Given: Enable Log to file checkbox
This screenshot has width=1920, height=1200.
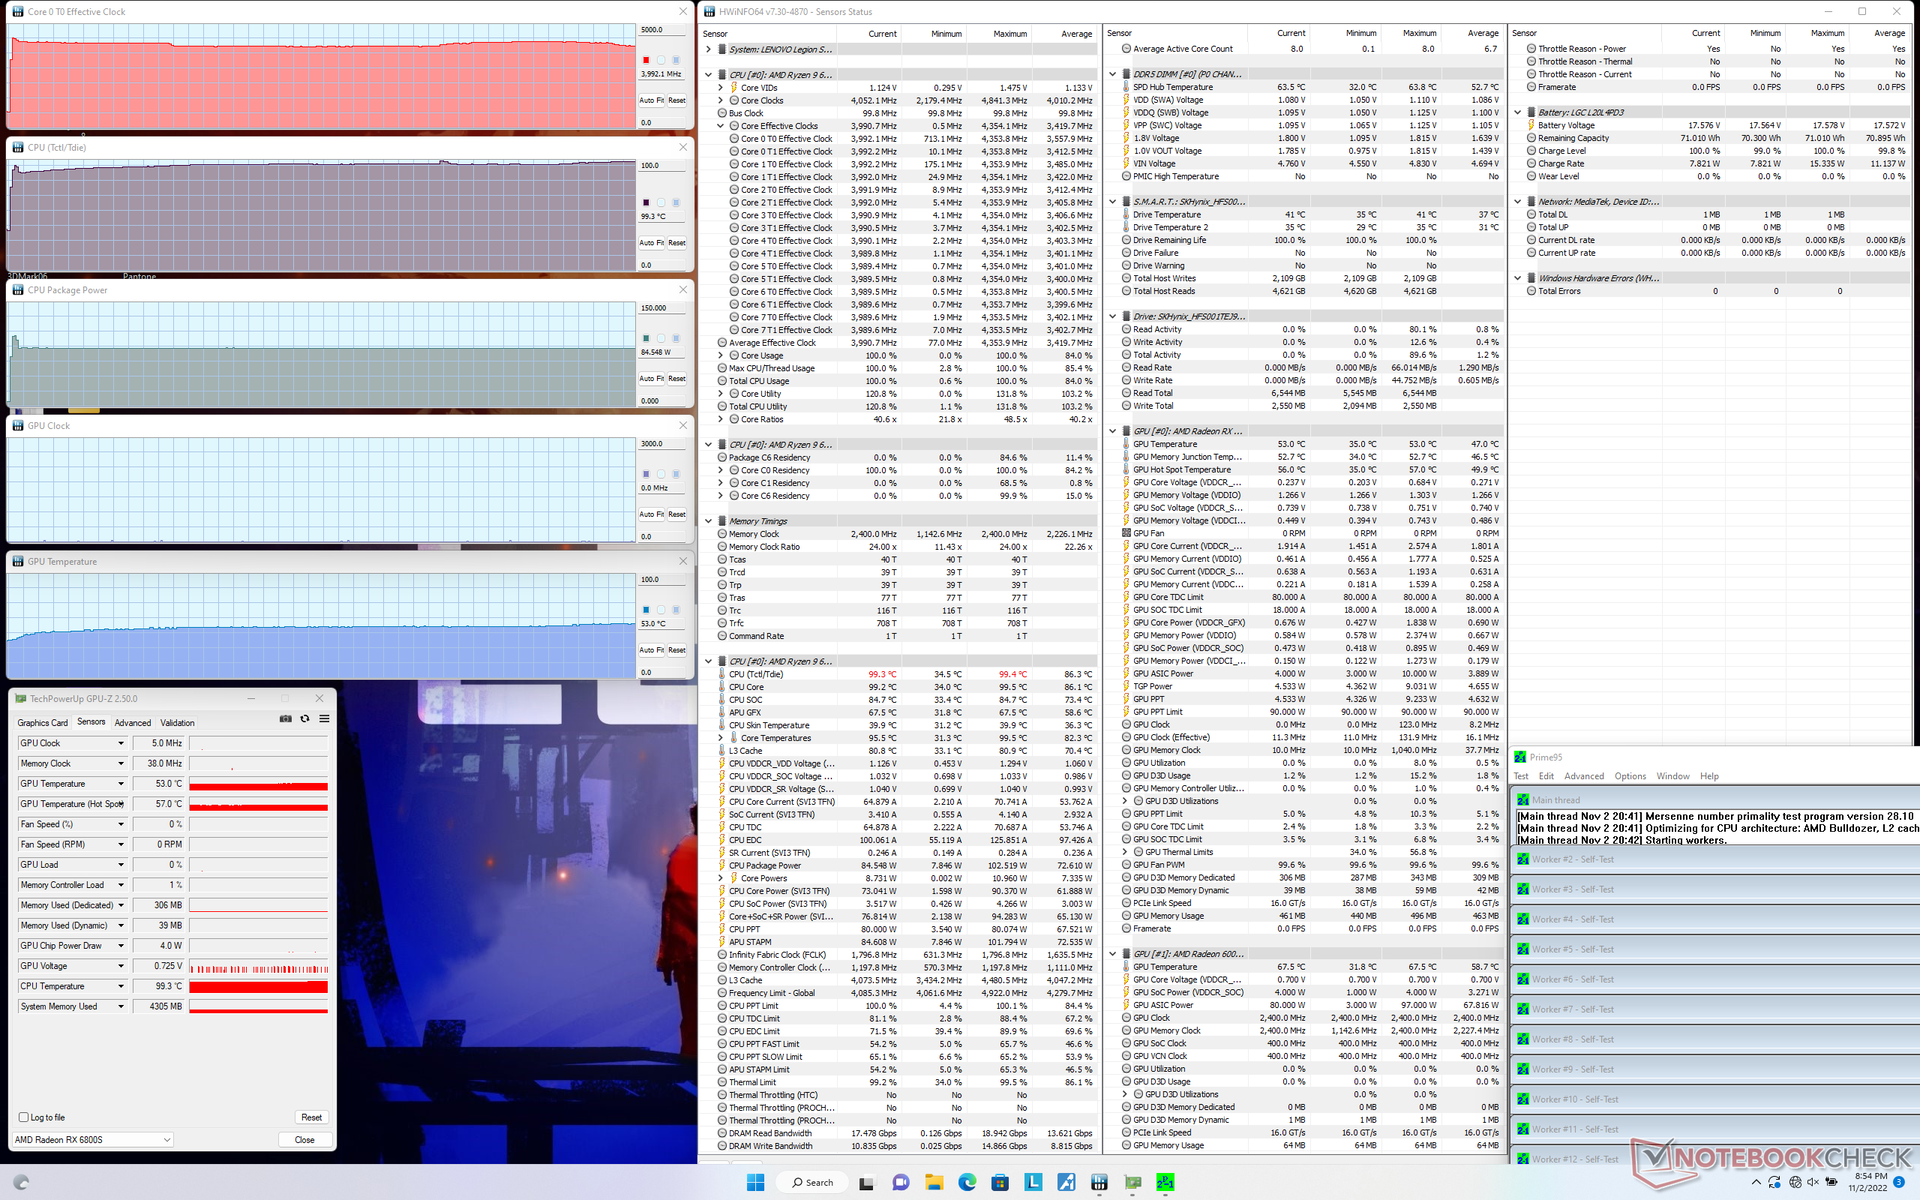Looking at the screenshot, I should [x=24, y=1117].
